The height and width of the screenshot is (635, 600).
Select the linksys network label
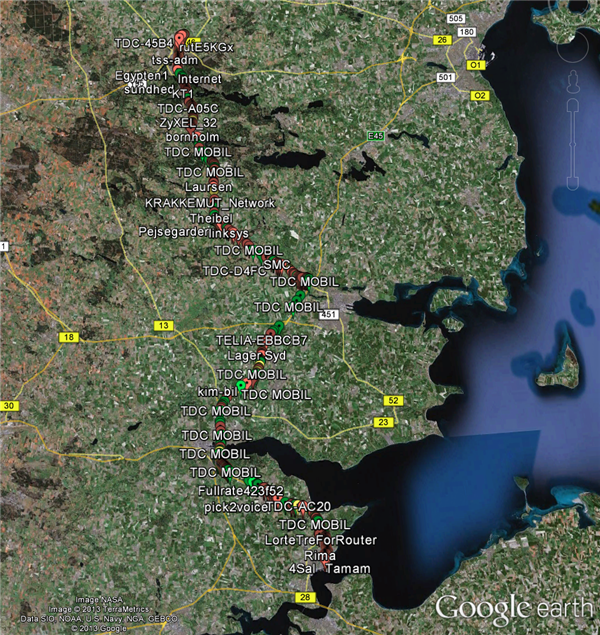click(229, 234)
